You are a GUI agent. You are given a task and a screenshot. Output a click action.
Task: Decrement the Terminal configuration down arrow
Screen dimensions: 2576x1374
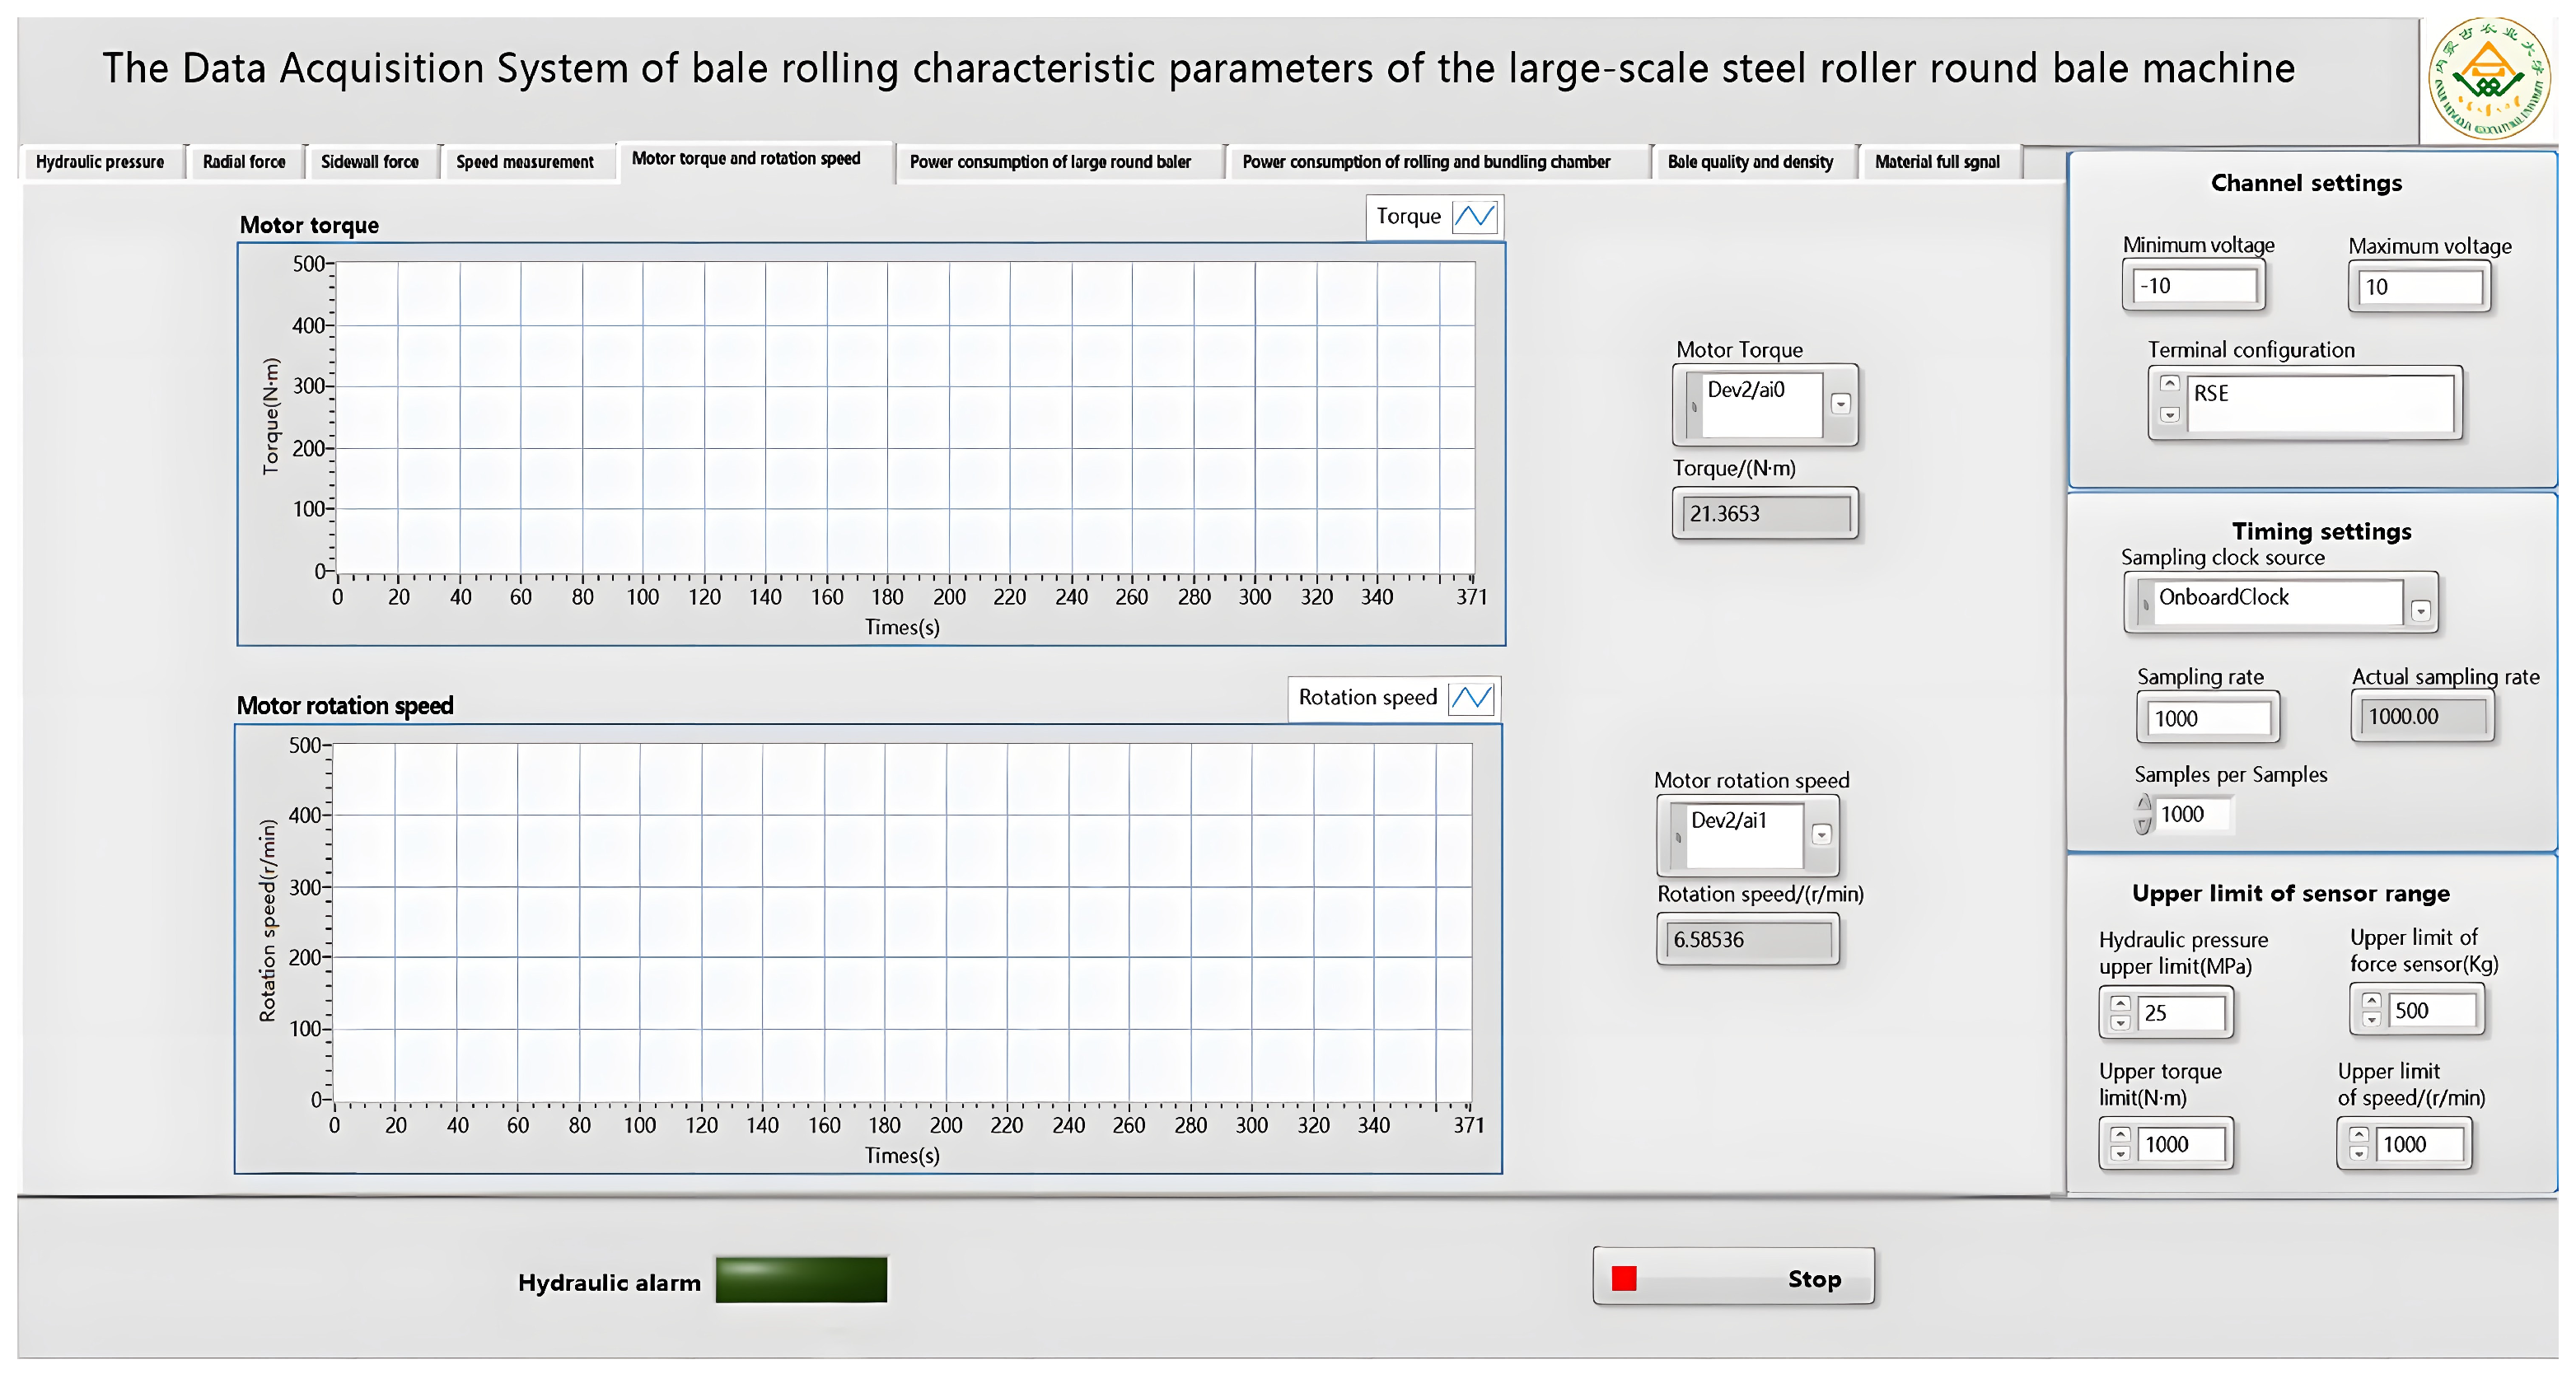coord(2169,414)
